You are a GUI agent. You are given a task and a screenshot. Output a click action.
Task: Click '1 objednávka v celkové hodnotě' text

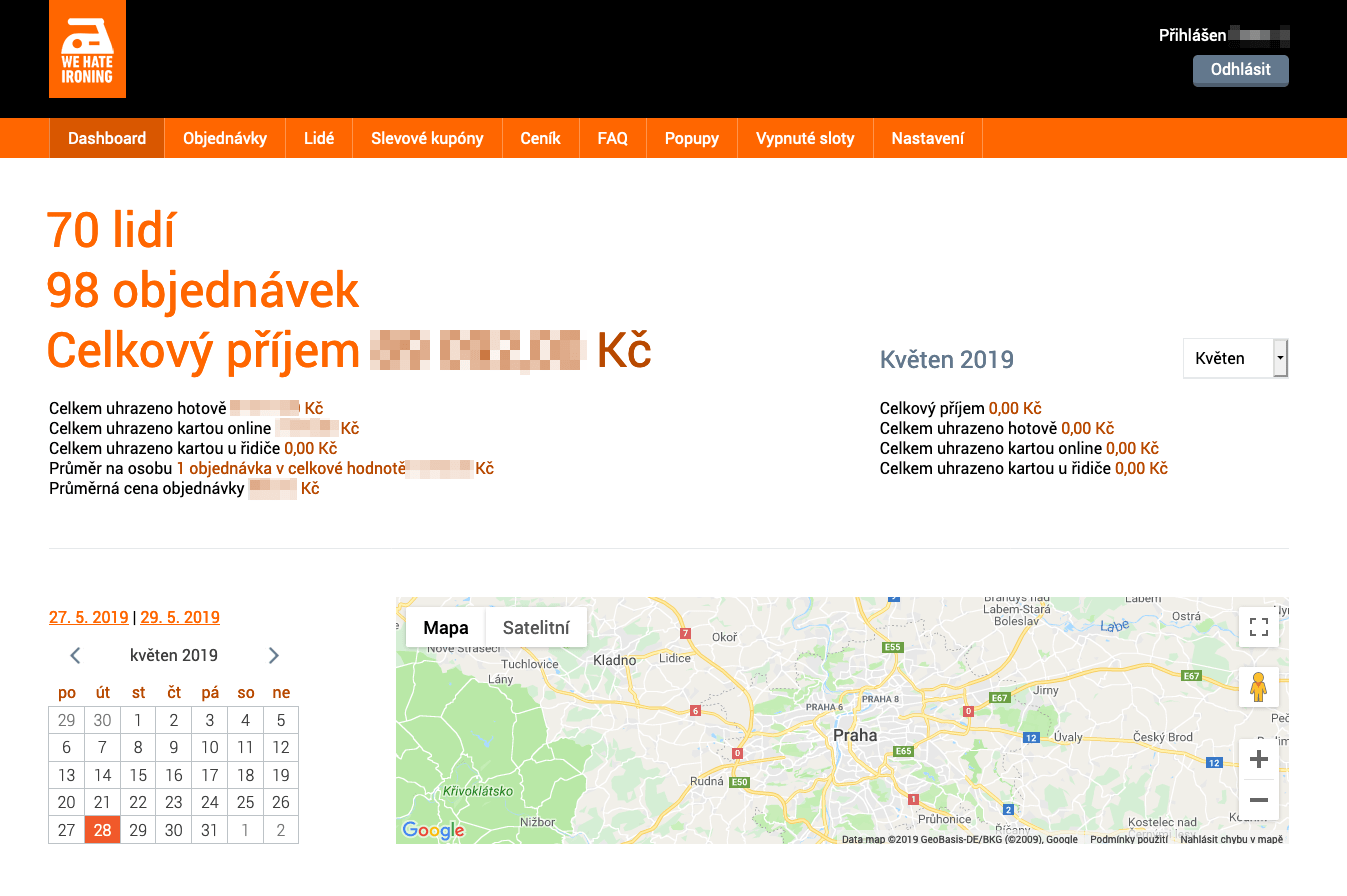pos(291,468)
